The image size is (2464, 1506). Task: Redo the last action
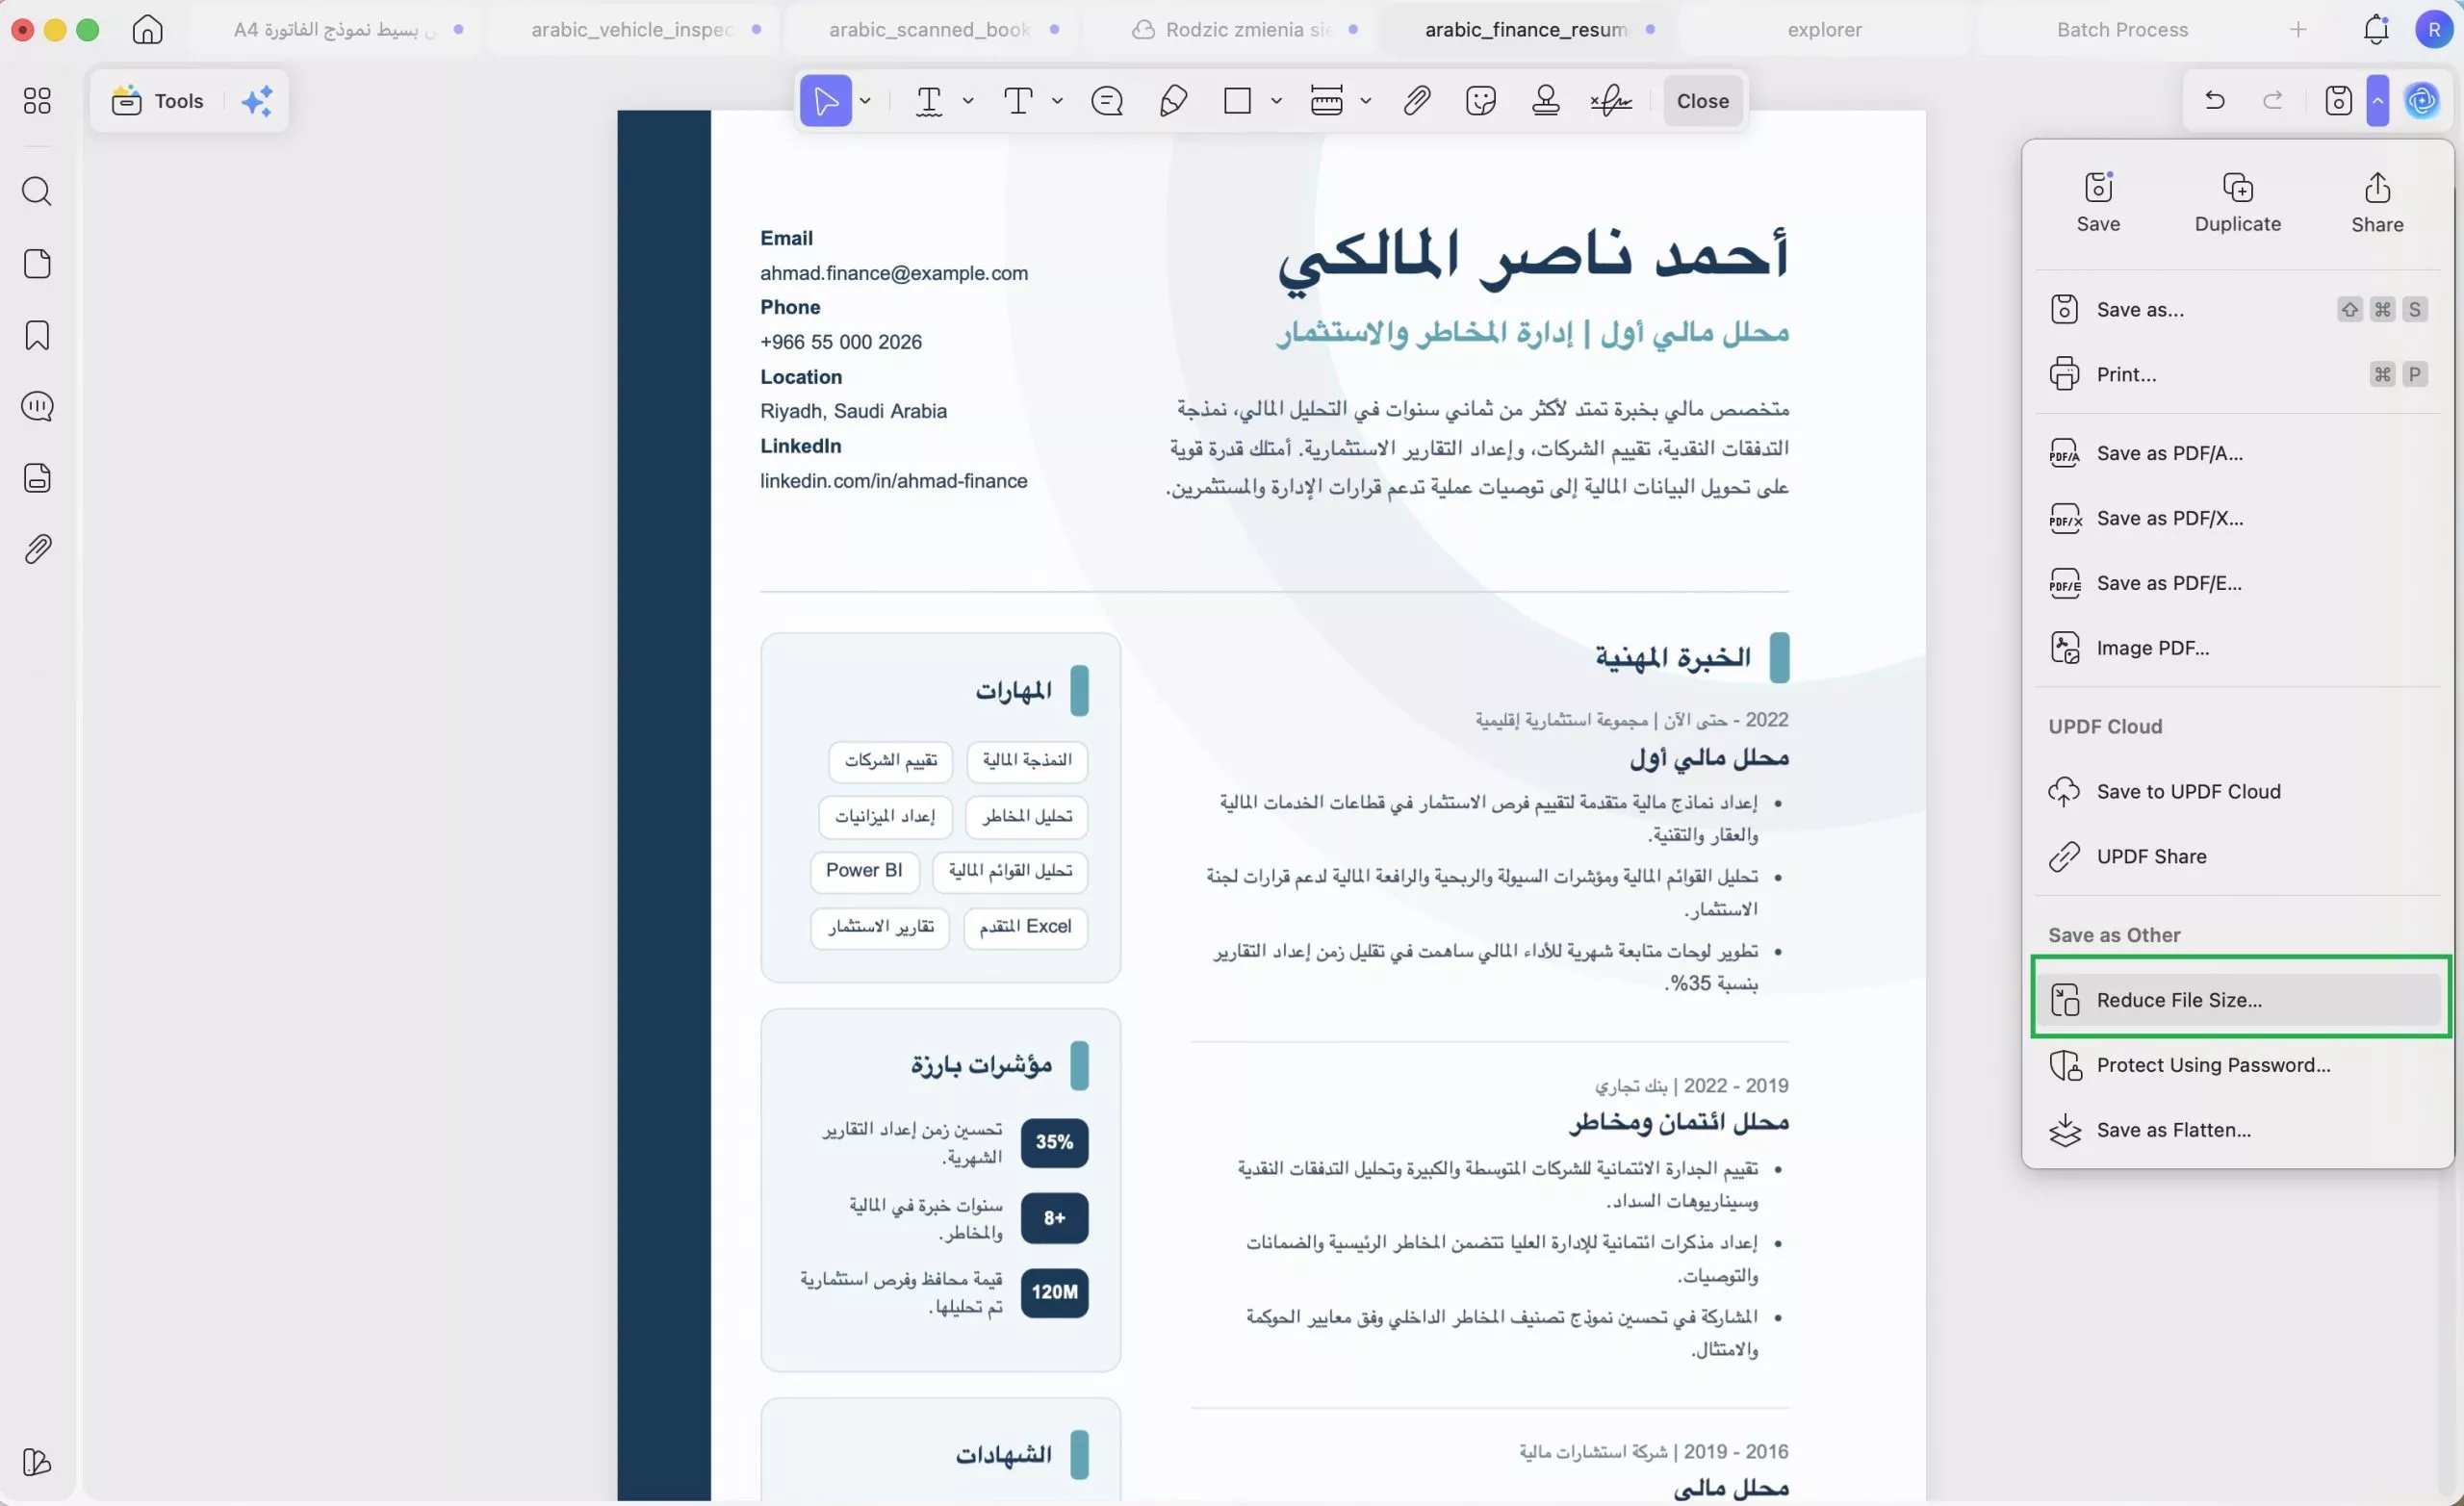[2273, 100]
